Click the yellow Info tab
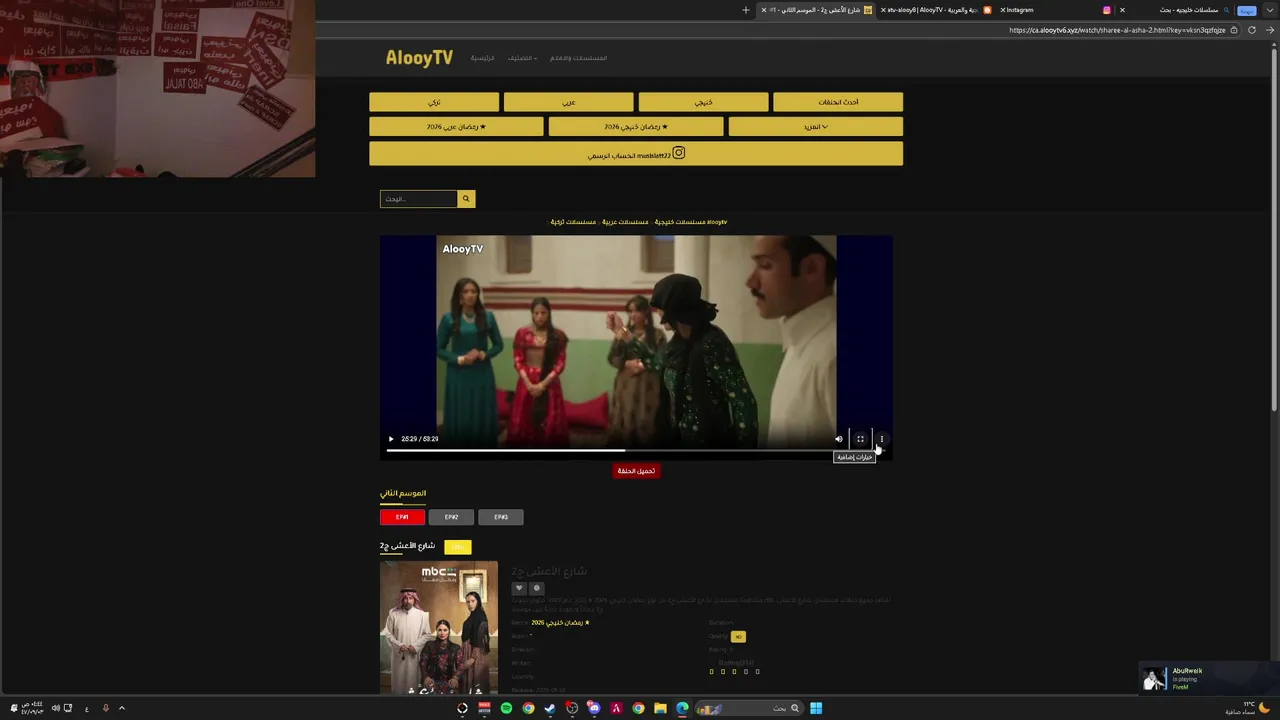1280x720 pixels. coord(457,547)
